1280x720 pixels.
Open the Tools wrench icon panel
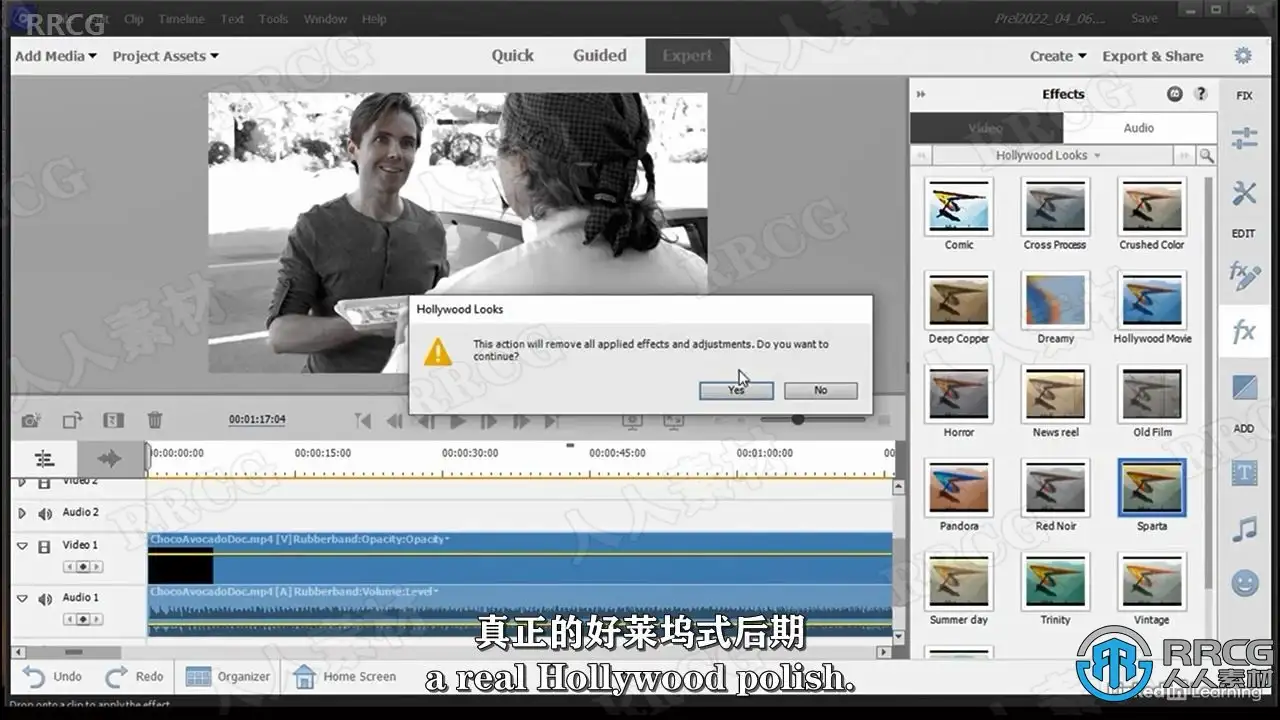click(x=1244, y=193)
